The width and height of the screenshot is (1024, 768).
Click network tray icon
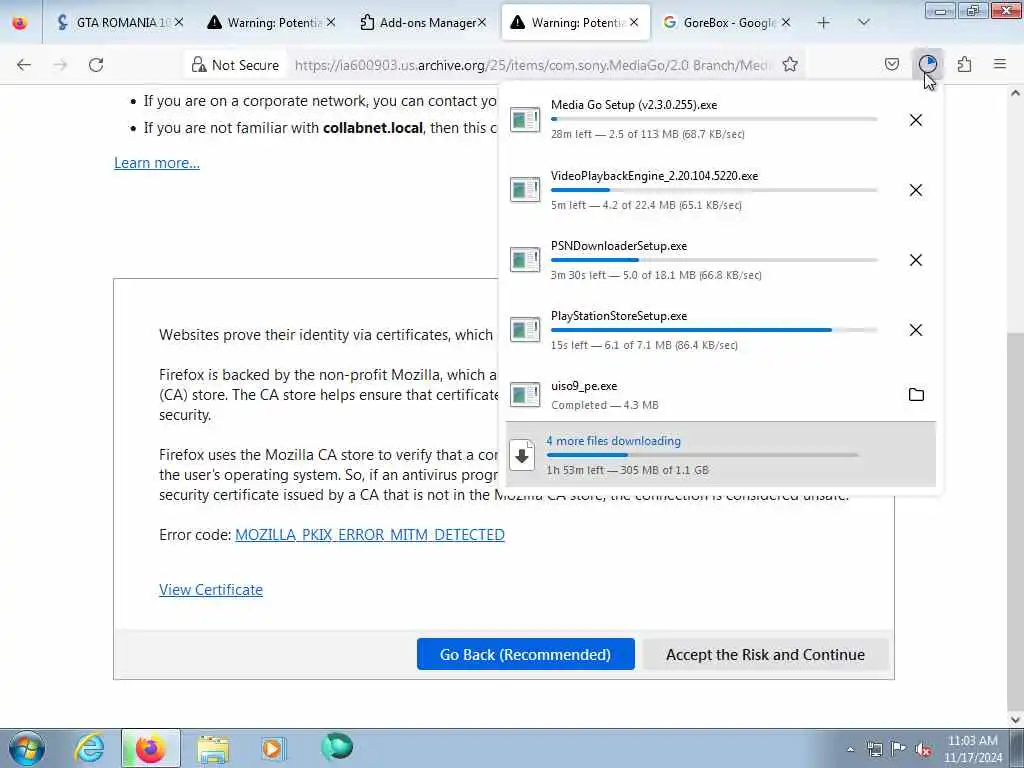tap(874, 749)
